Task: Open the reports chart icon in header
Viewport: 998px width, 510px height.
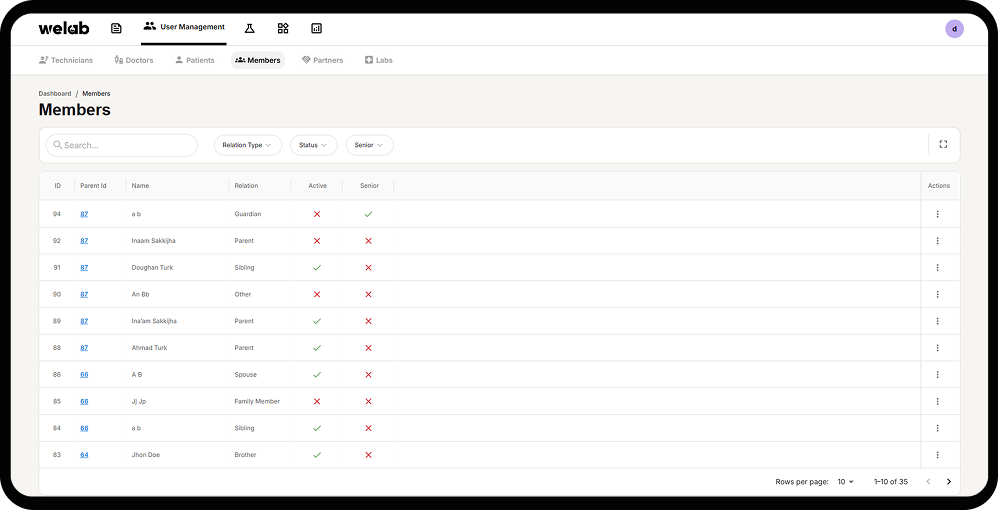Action: 316,28
